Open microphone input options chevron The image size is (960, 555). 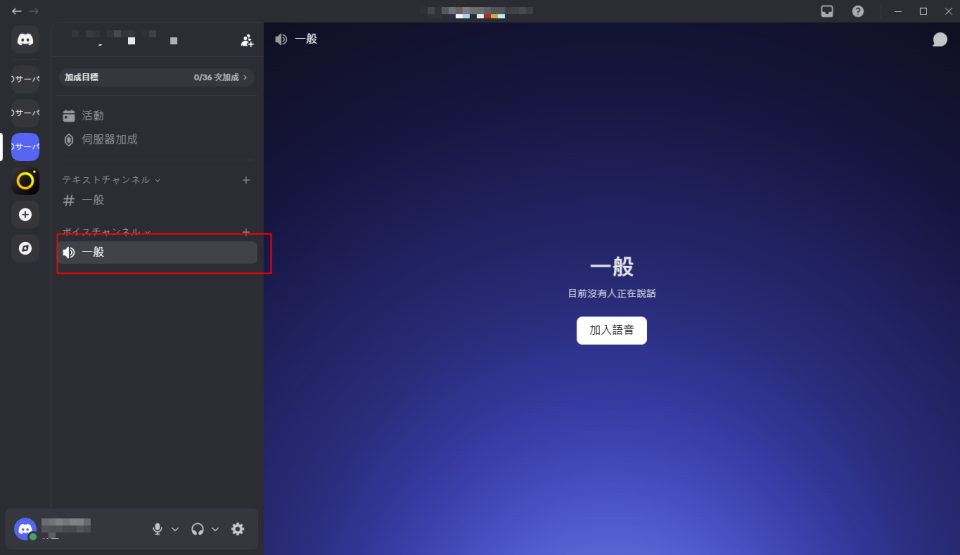(x=175, y=529)
